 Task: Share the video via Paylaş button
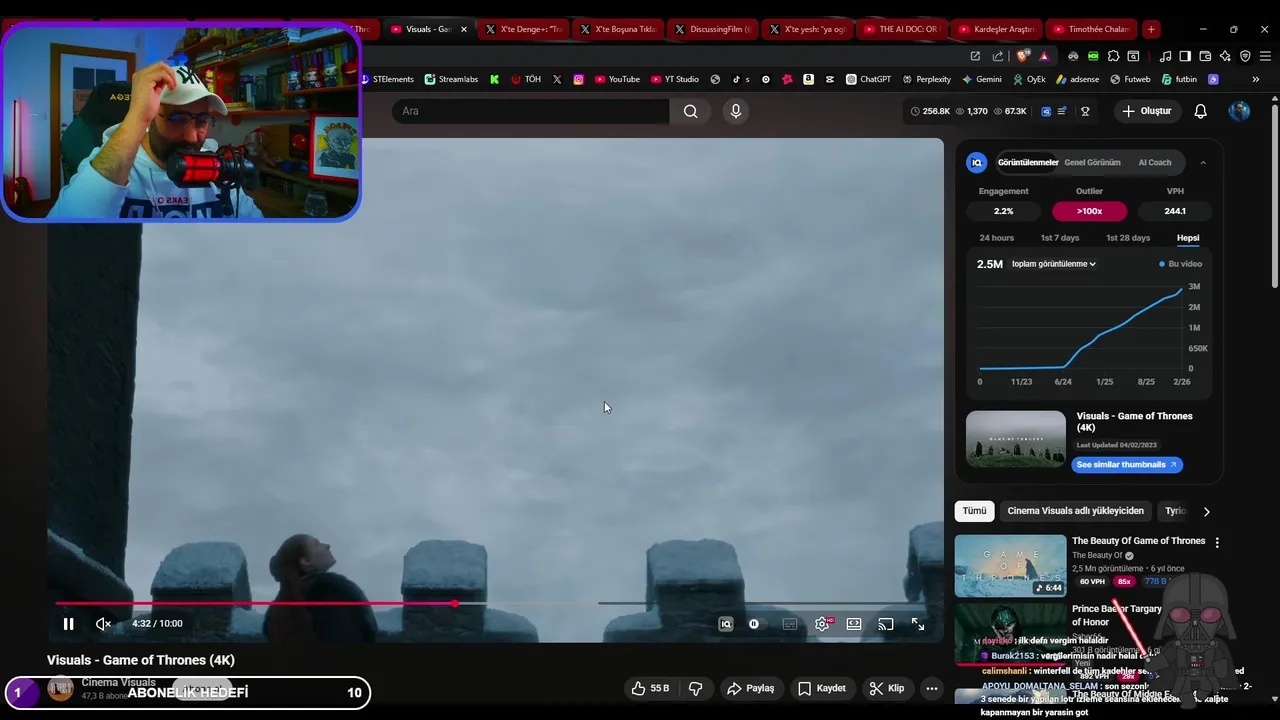coord(751,688)
